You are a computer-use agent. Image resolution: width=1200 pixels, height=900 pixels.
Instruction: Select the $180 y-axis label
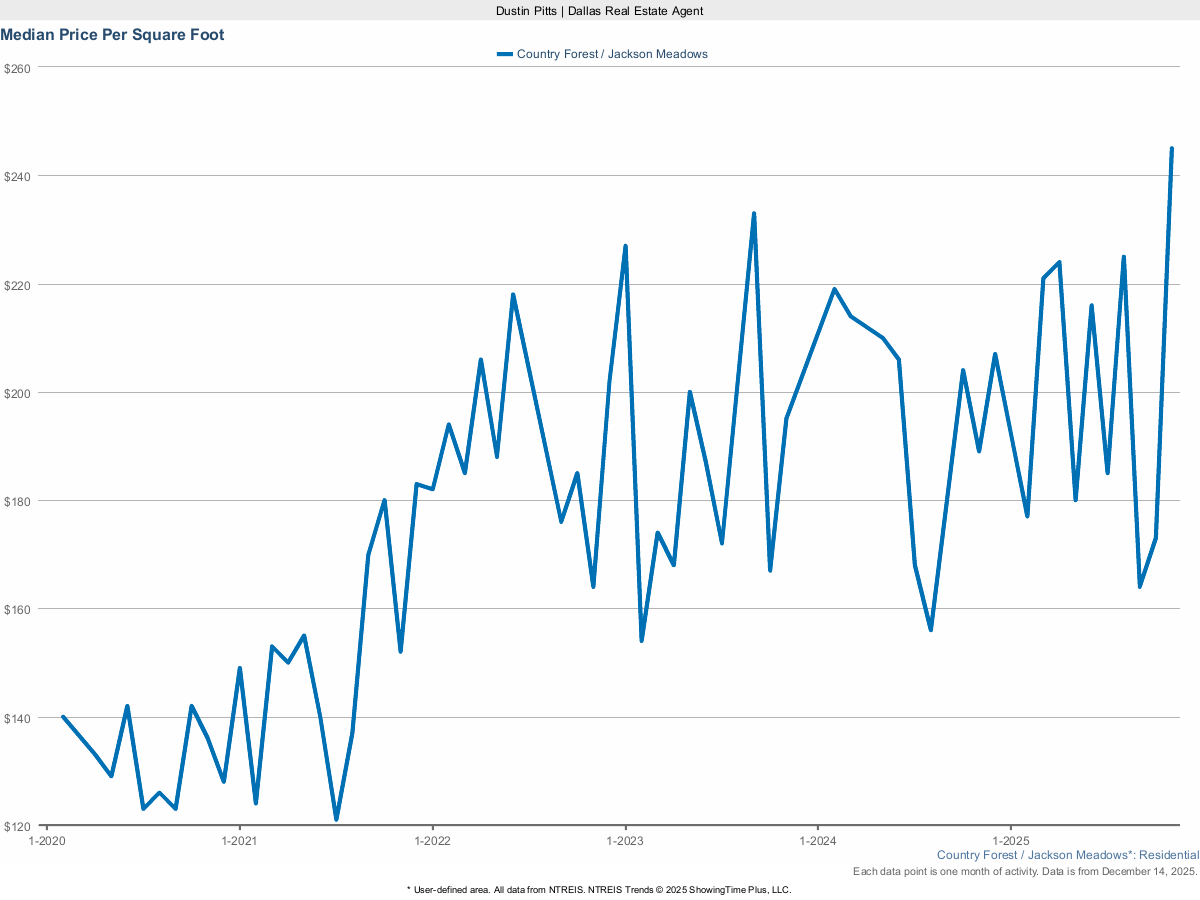tap(18, 501)
